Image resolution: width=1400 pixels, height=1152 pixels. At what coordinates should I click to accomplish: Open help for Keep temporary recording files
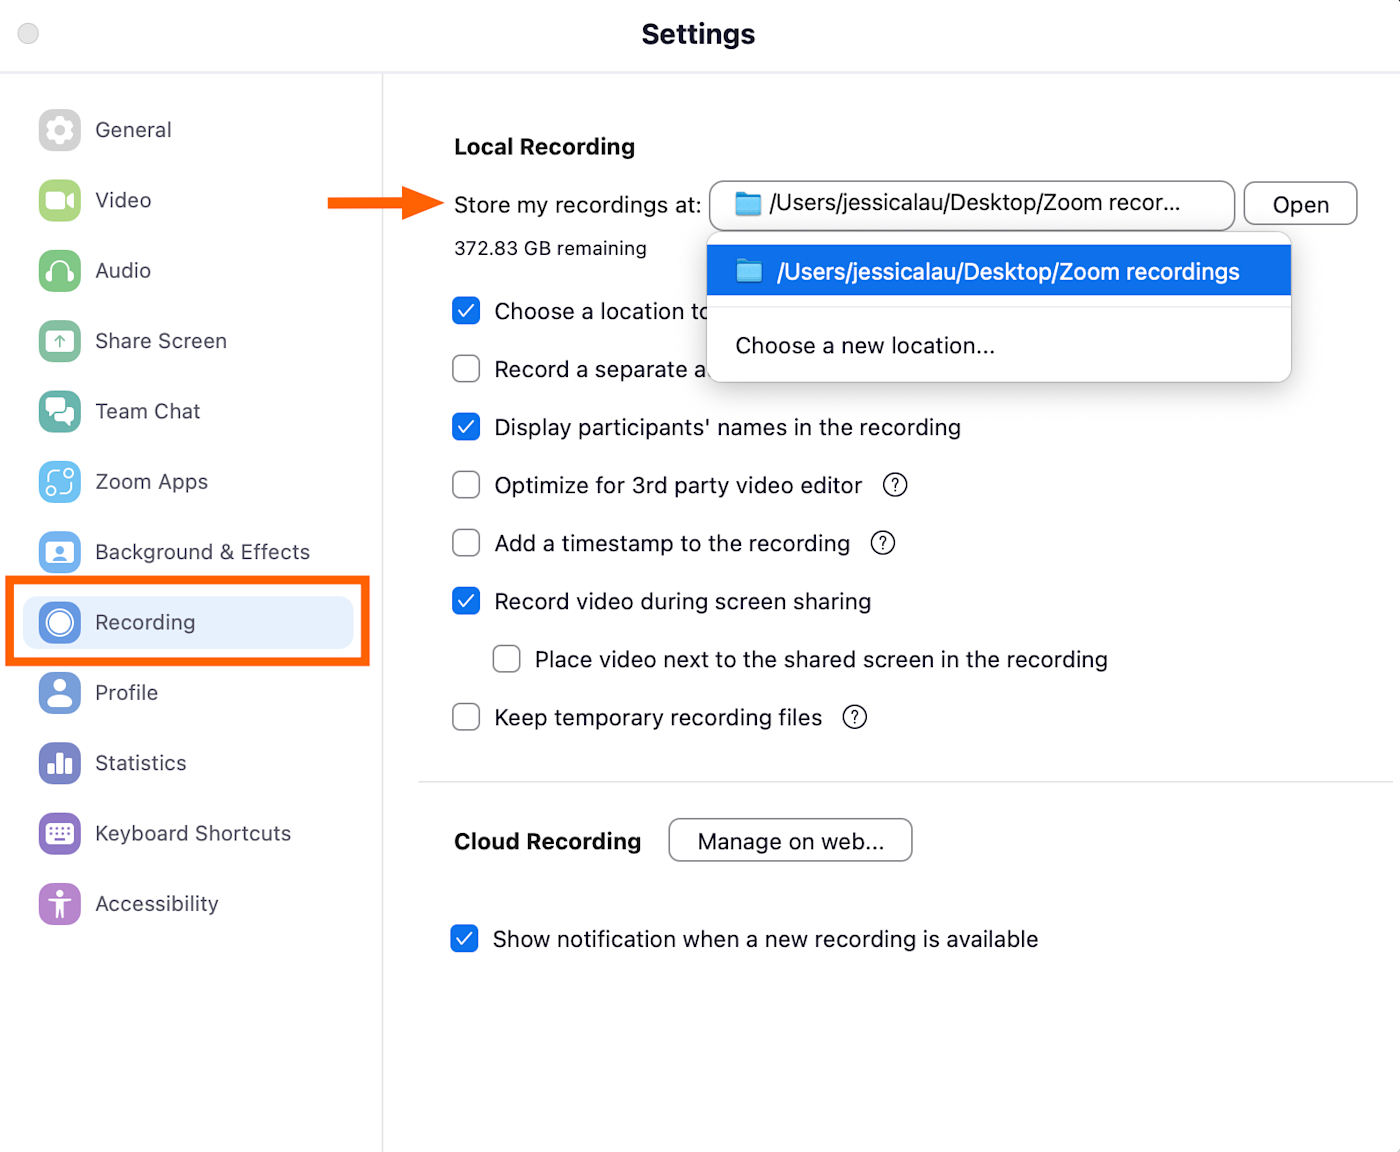(855, 717)
